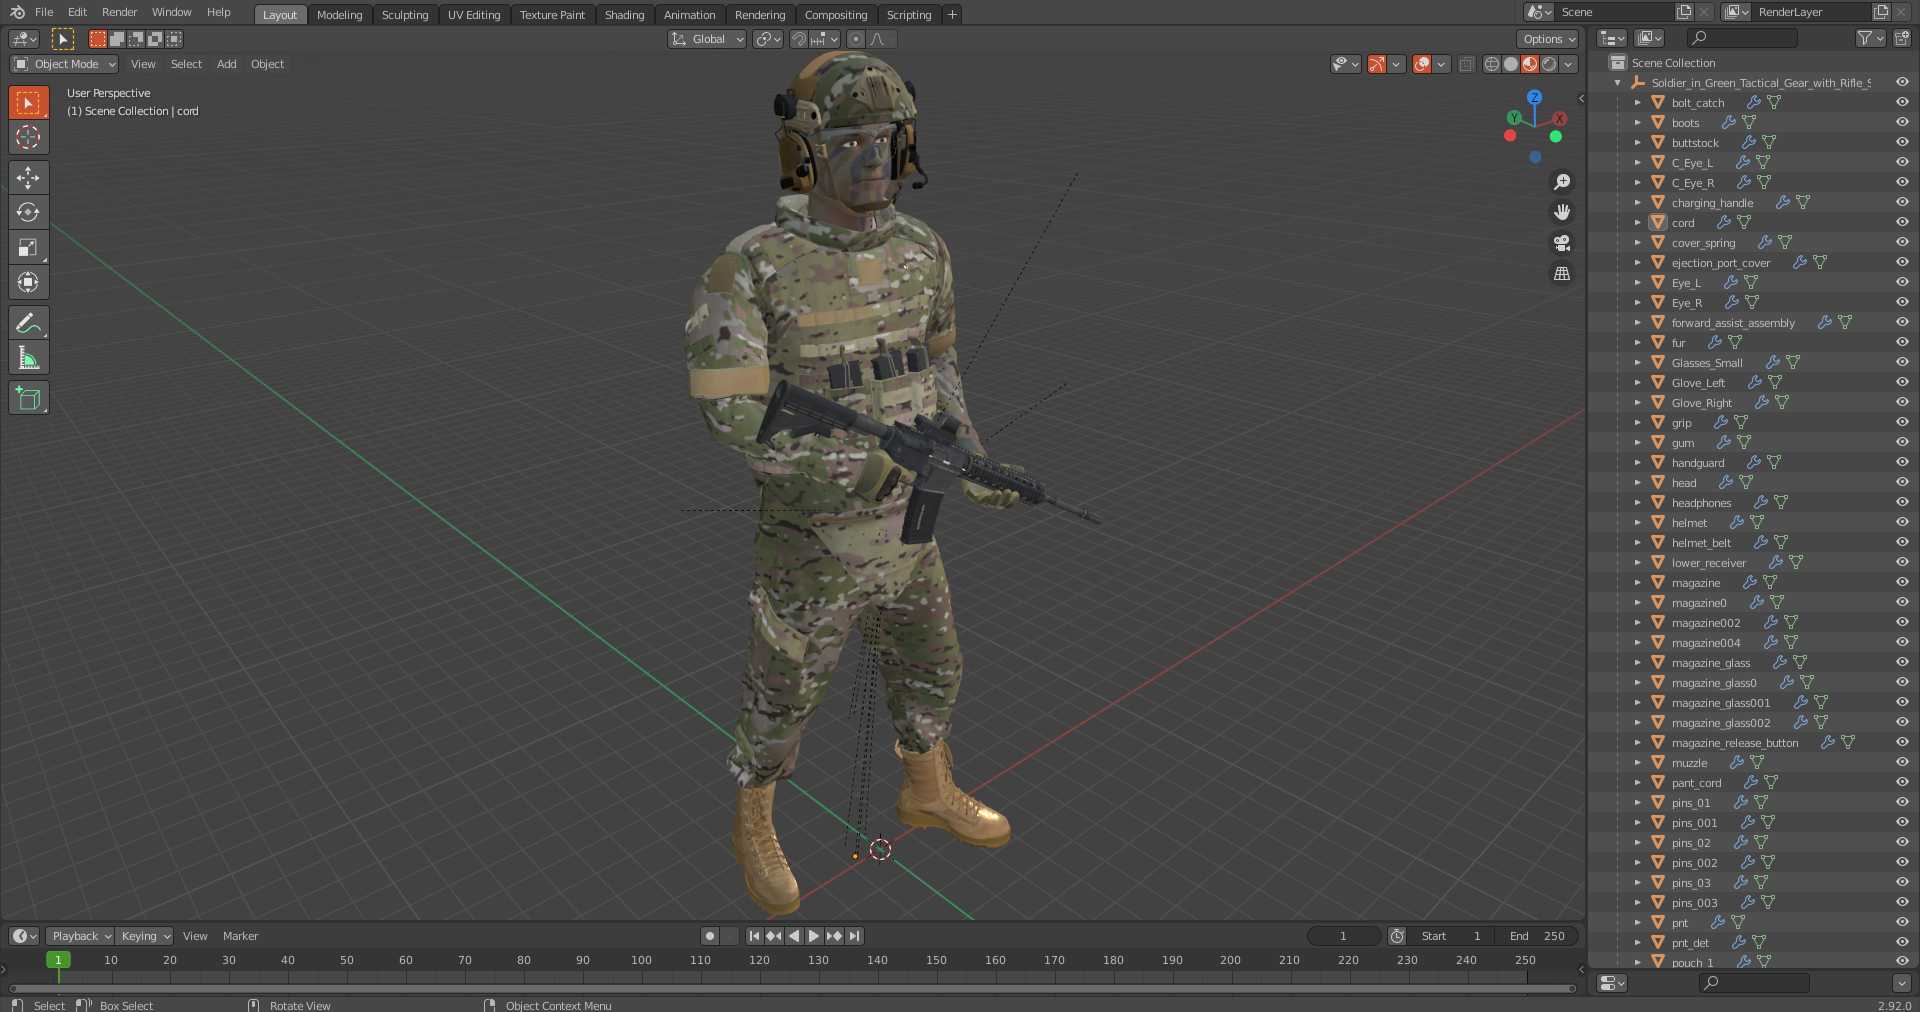Open the Render menu
This screenshot has width=1920, height=1012.
120,12
